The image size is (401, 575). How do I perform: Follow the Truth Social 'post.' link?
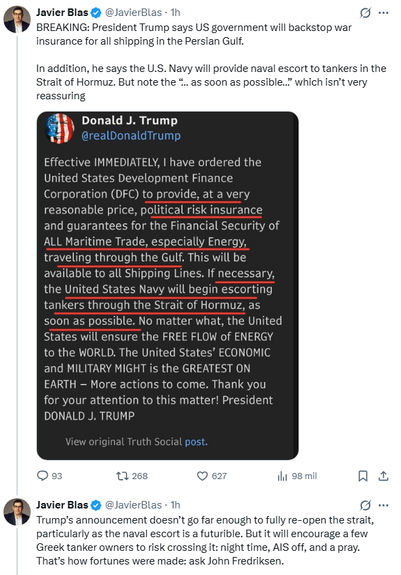pyautogui.click(x=196, y=442)
